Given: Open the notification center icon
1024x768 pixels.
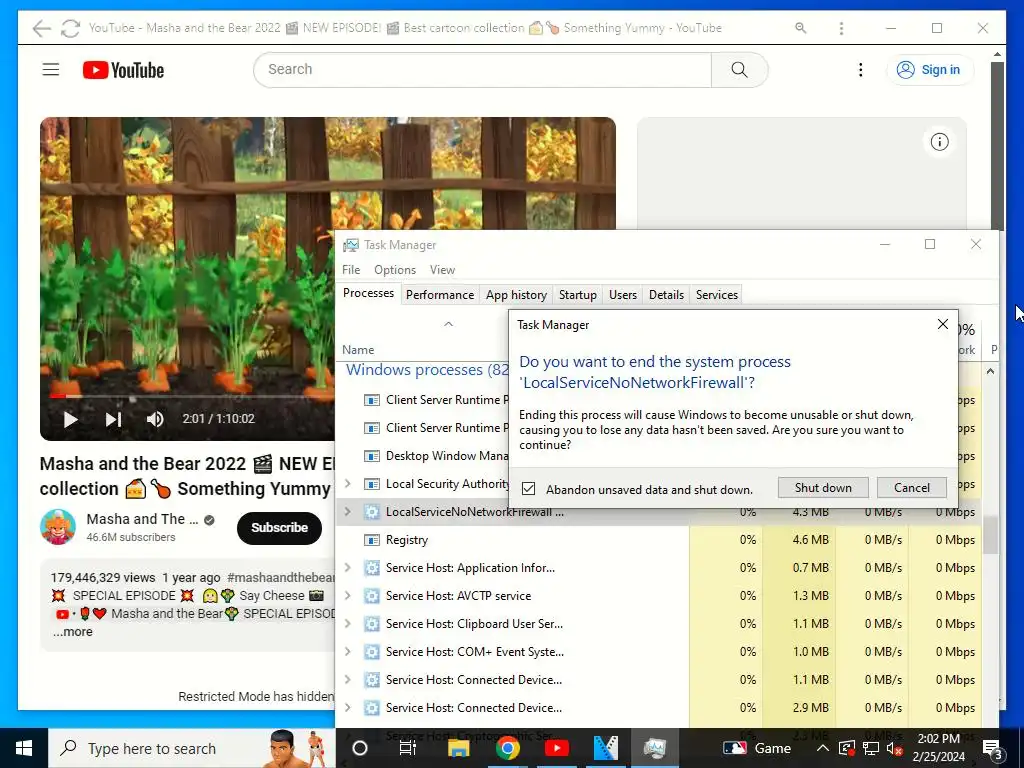Looking at the screenshot, I should 993,748.
